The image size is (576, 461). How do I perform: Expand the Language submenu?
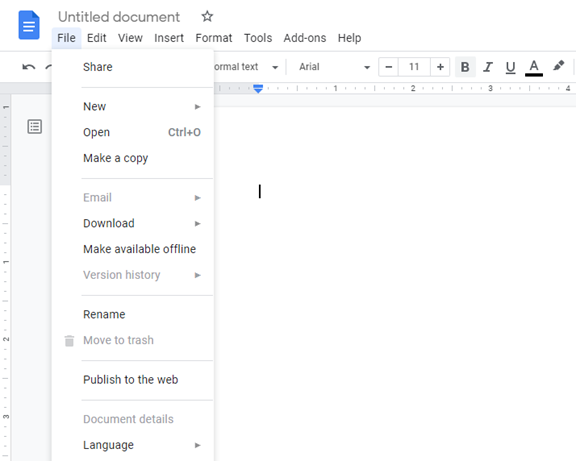(133, 445)
